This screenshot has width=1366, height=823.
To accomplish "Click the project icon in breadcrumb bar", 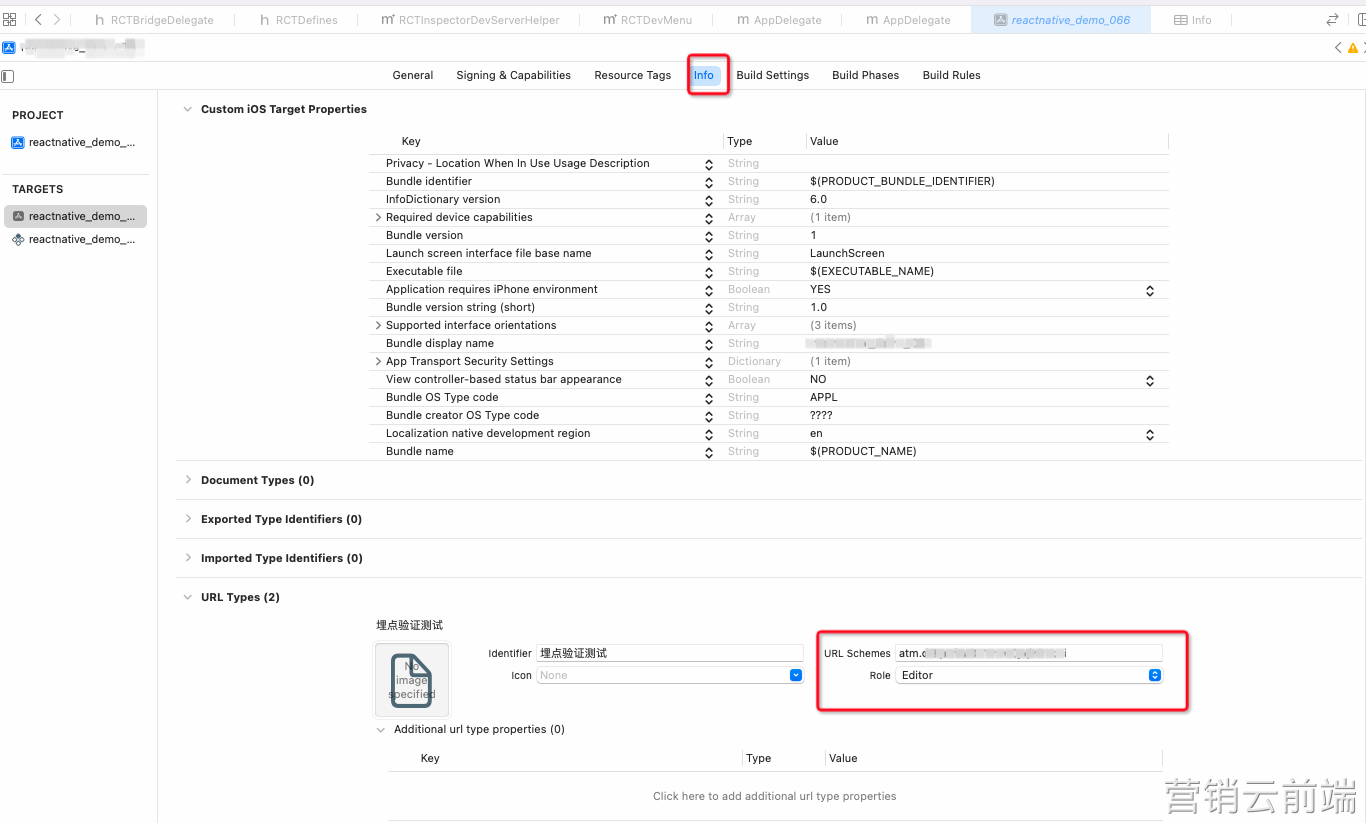I will point(9,47).
